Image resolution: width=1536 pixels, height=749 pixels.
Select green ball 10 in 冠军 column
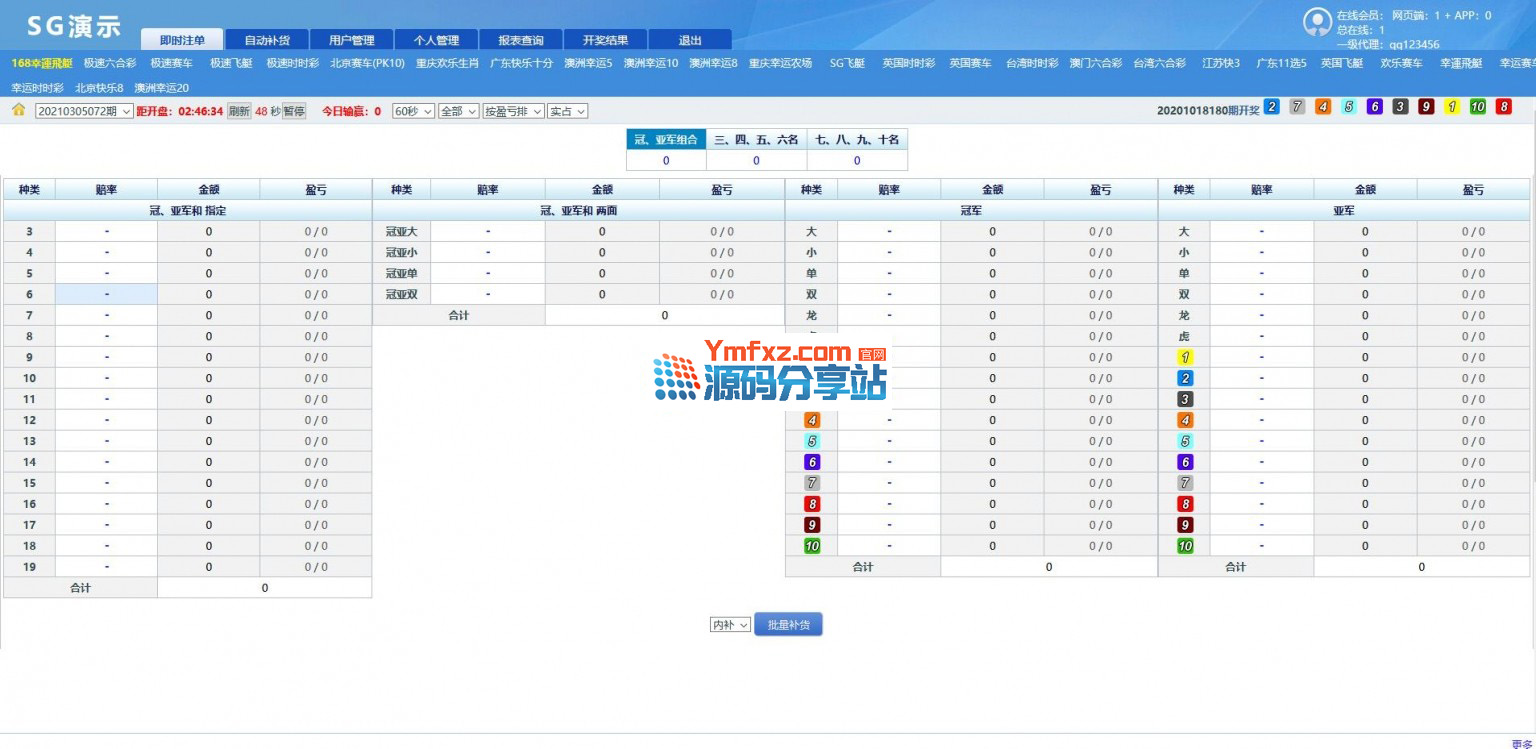click(x=811, y=546)
